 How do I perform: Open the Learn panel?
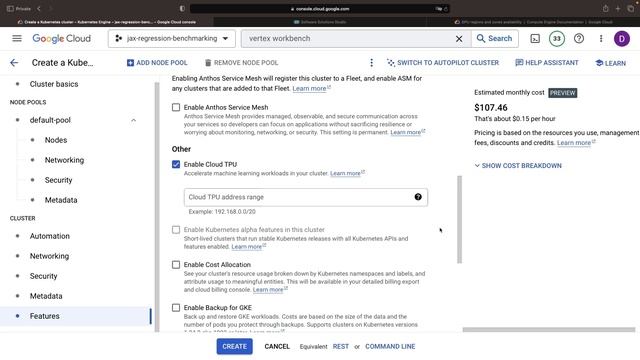611,63
